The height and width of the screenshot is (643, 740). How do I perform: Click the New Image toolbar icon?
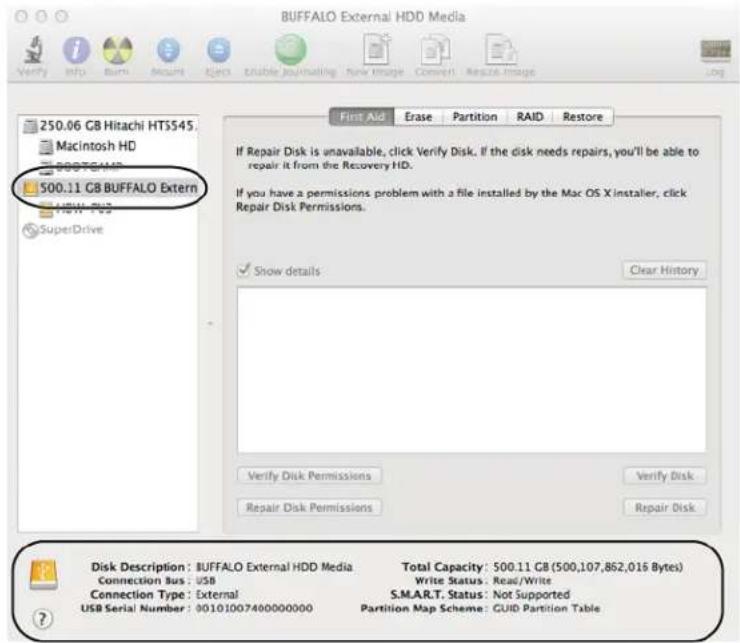(x=376, y=49)
